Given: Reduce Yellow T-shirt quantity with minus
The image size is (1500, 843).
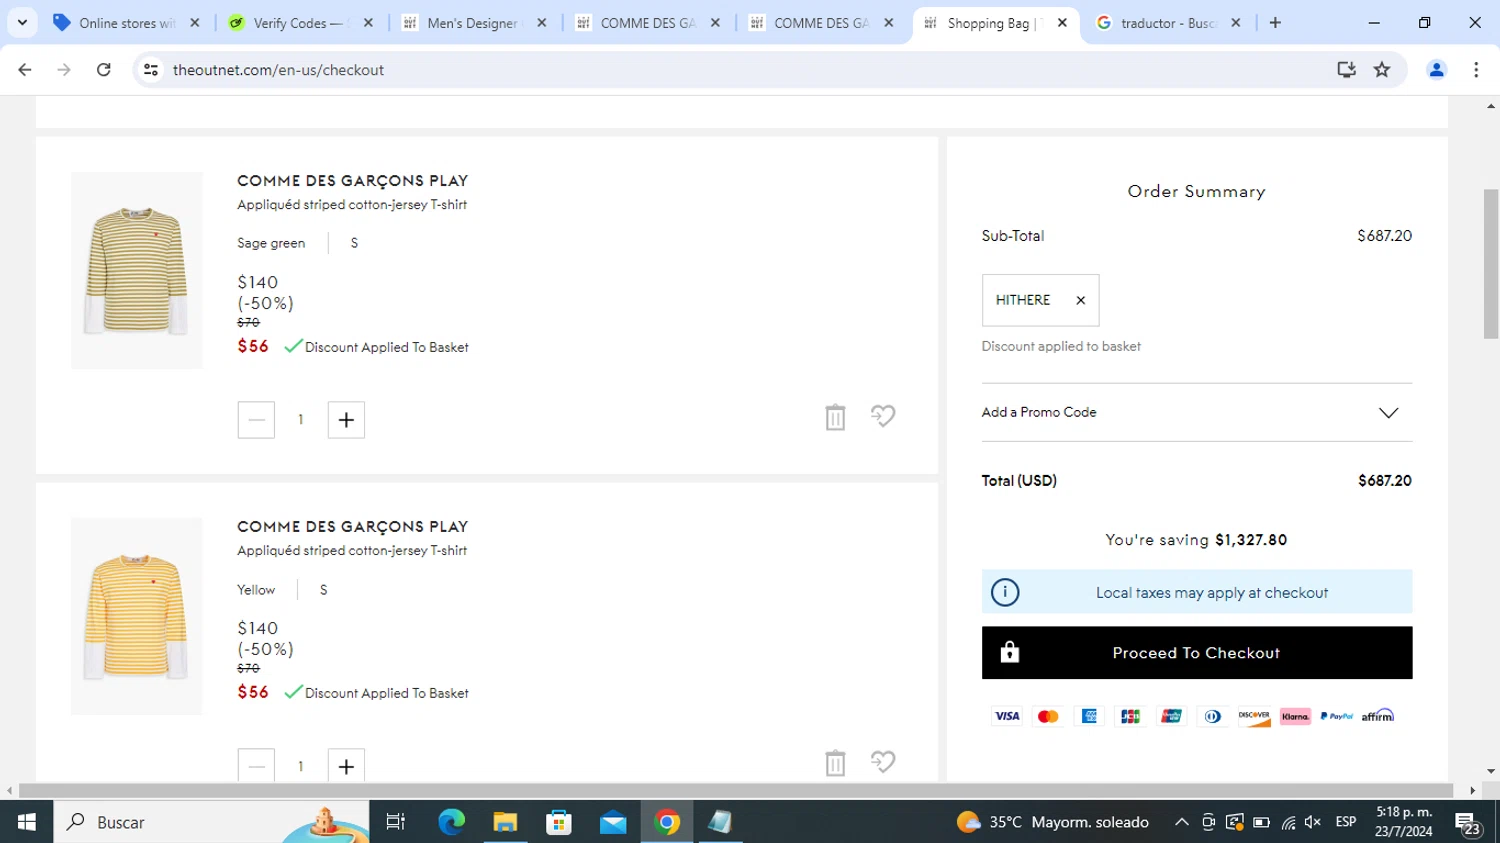Looking at the screenshot, I should pyautogui.click(x=256, y=766).
